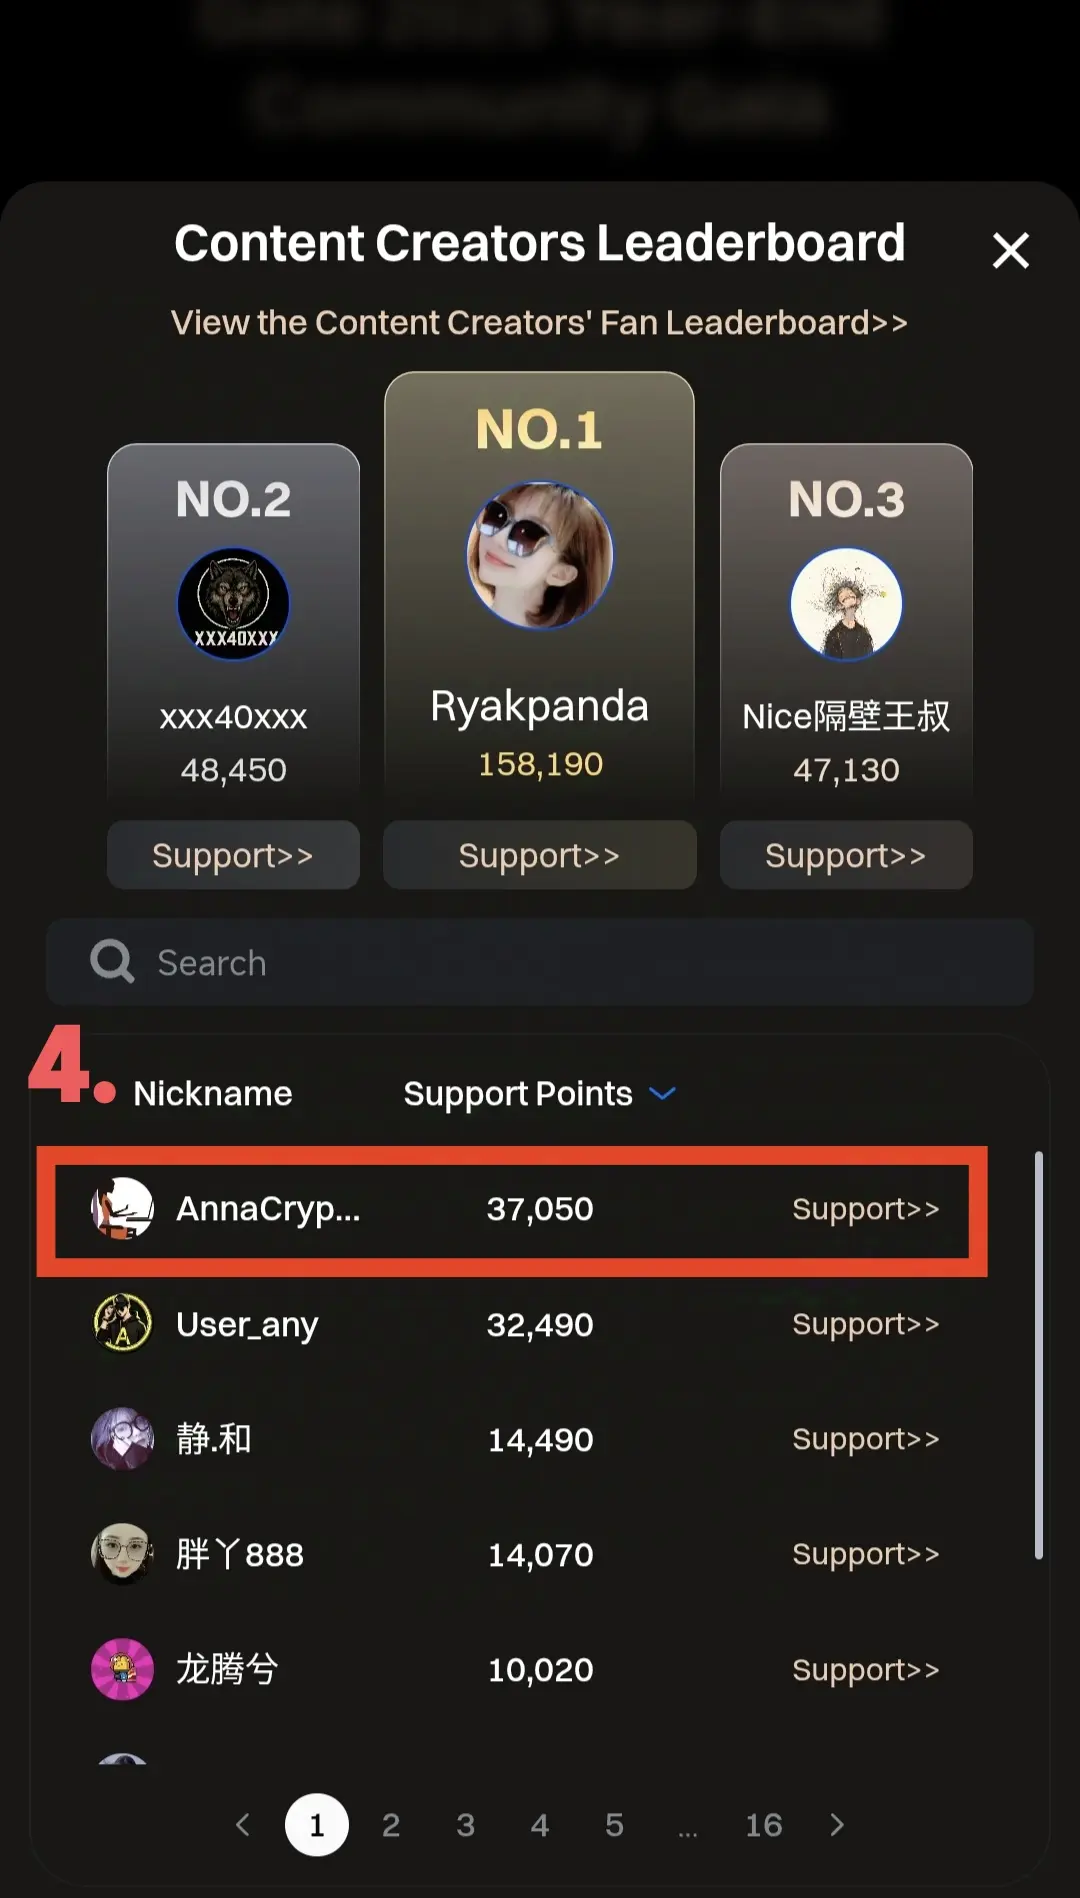Tap Nice隔壁王叔's avatar image
Image resolution: width=1080 pixels, height=1898 pixels.
[846, 604]
